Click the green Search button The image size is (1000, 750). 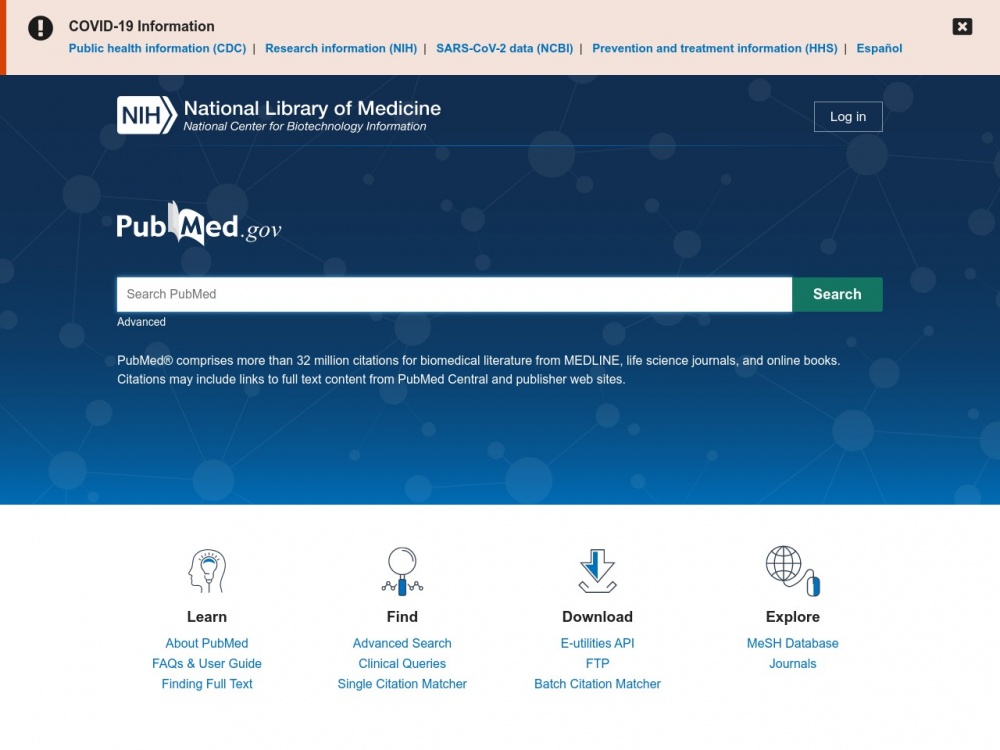coord(837,294)
